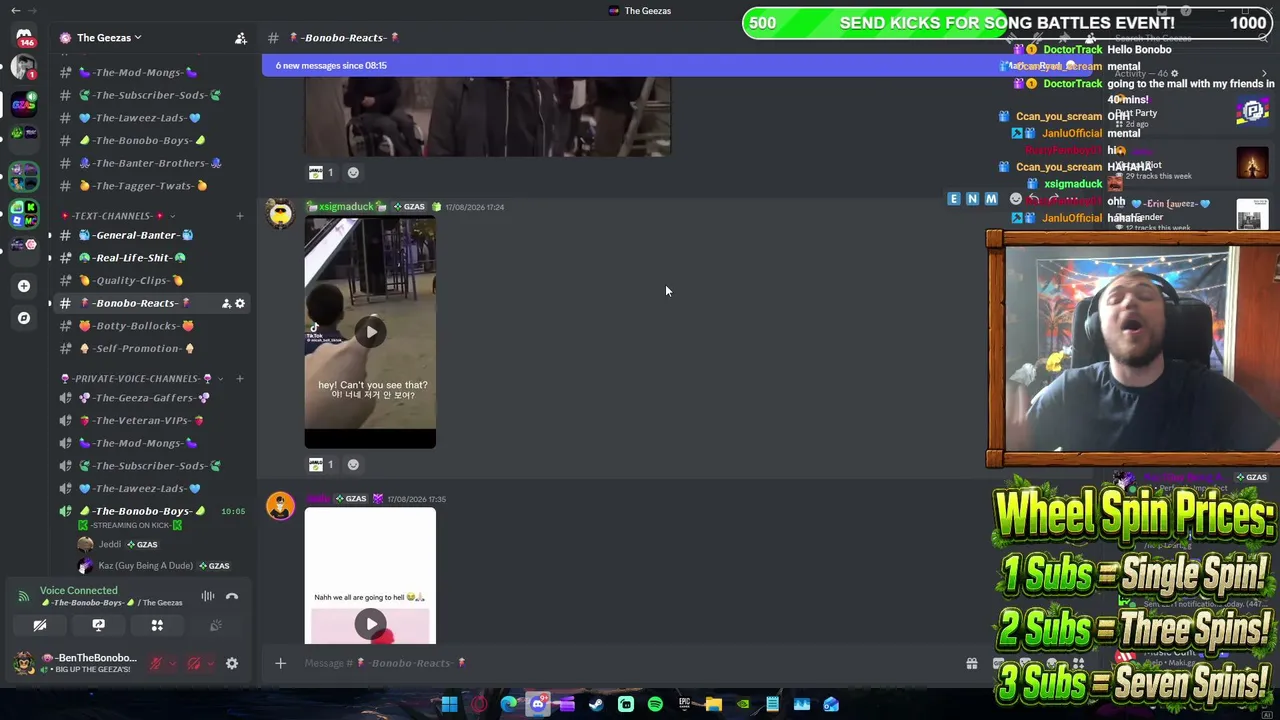Viewport: 1280px width, 720px height.
Task: Join The-Laweez-Lads voice channel
Action: click(150, 489)
